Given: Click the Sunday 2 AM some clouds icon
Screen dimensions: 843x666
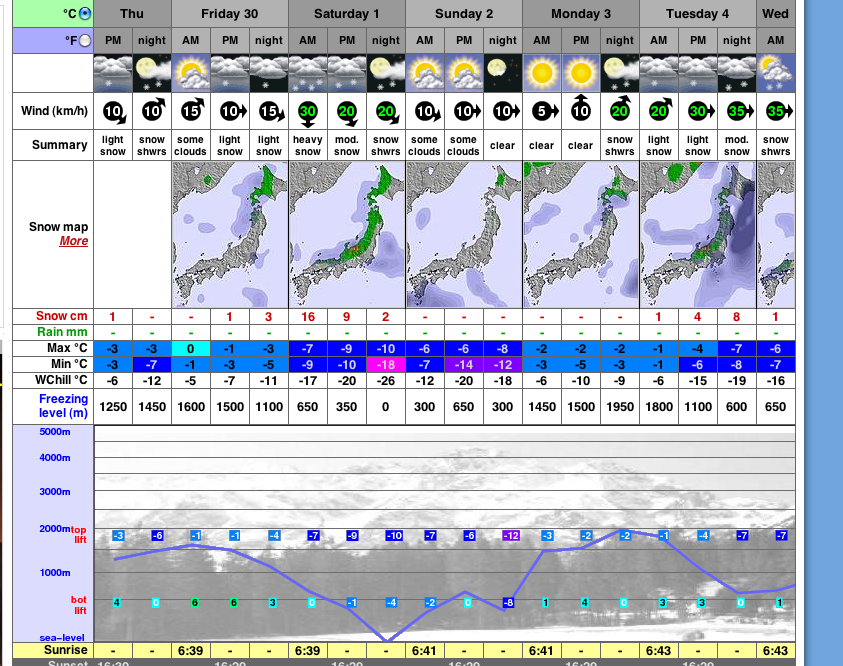Looking at the screenshot, I should click(x=425, y=73).
